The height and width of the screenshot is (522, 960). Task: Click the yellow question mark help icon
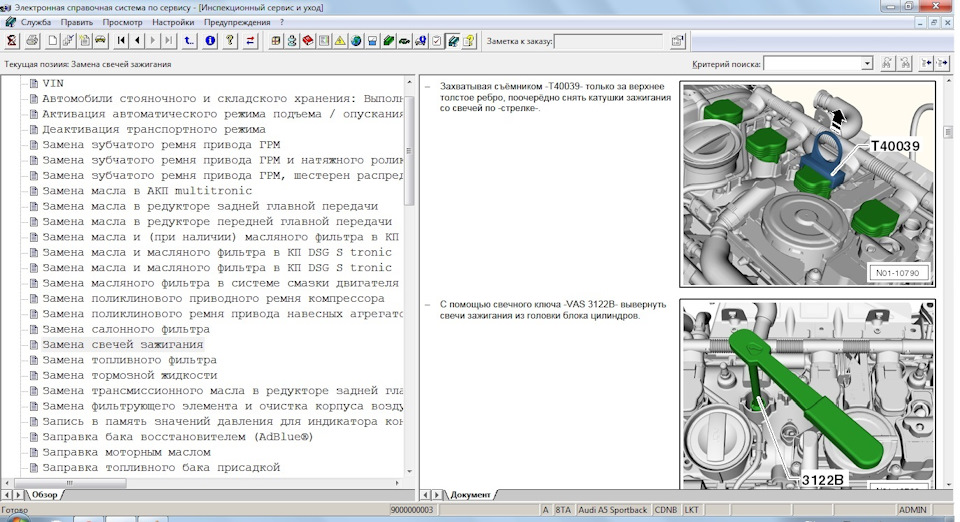pos(230,41)
